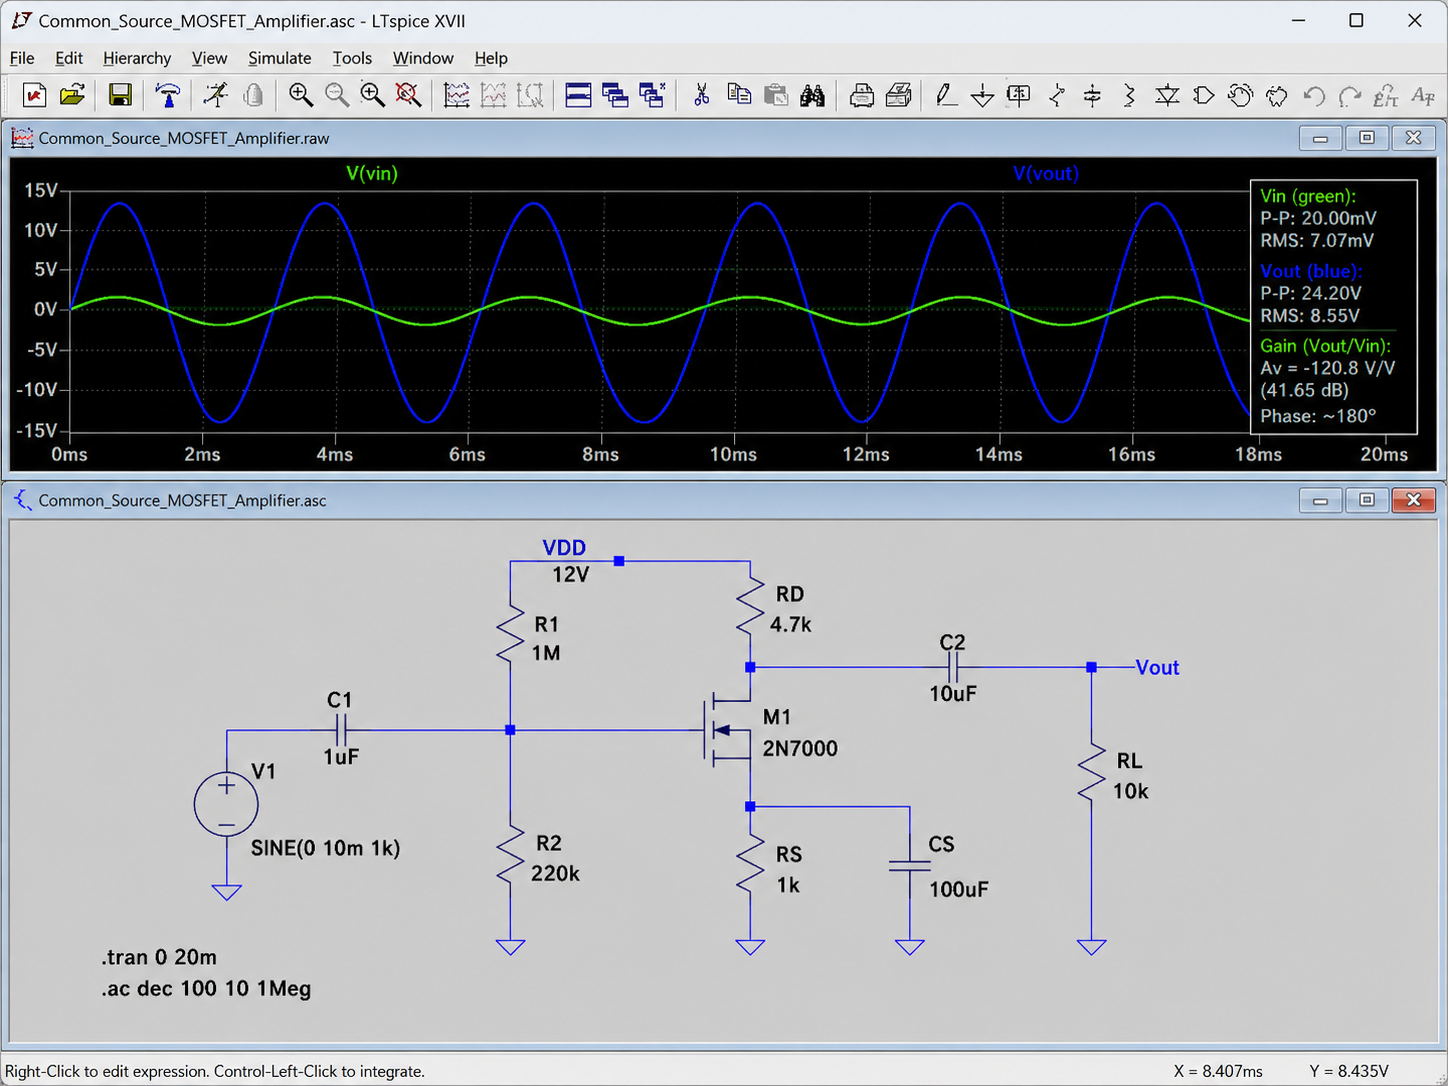The height and width of the screenshot is (1086, 1448).
Task: Select the Cut scissors tool
Action: [x=701, y=95]
